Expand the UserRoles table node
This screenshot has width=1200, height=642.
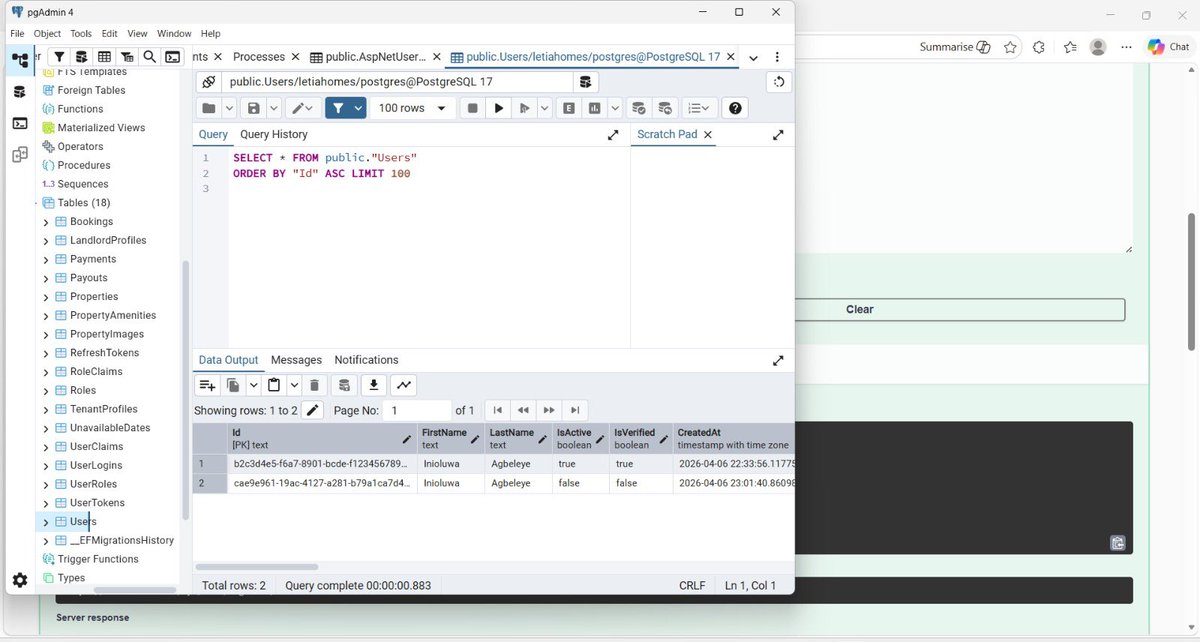click(46, 485)
